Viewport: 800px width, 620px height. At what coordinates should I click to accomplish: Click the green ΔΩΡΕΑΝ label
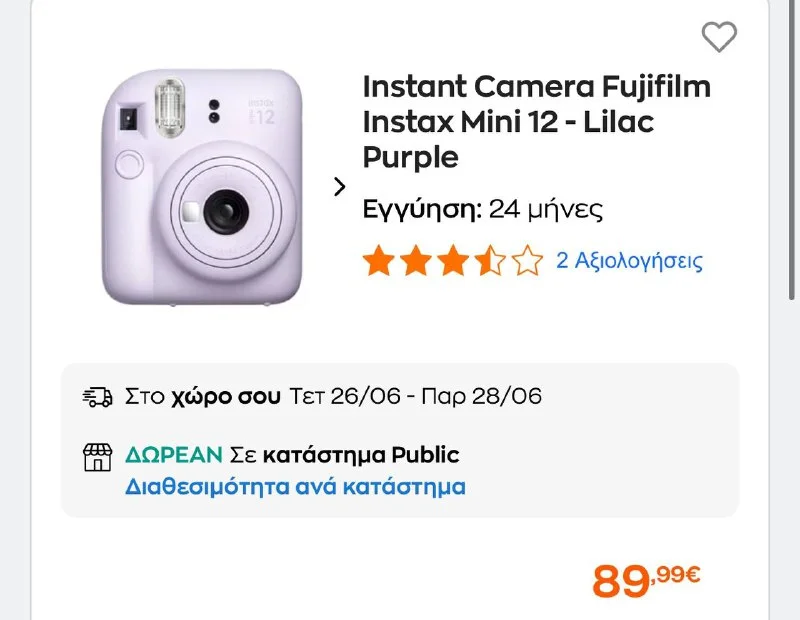(x=173, y=456)
